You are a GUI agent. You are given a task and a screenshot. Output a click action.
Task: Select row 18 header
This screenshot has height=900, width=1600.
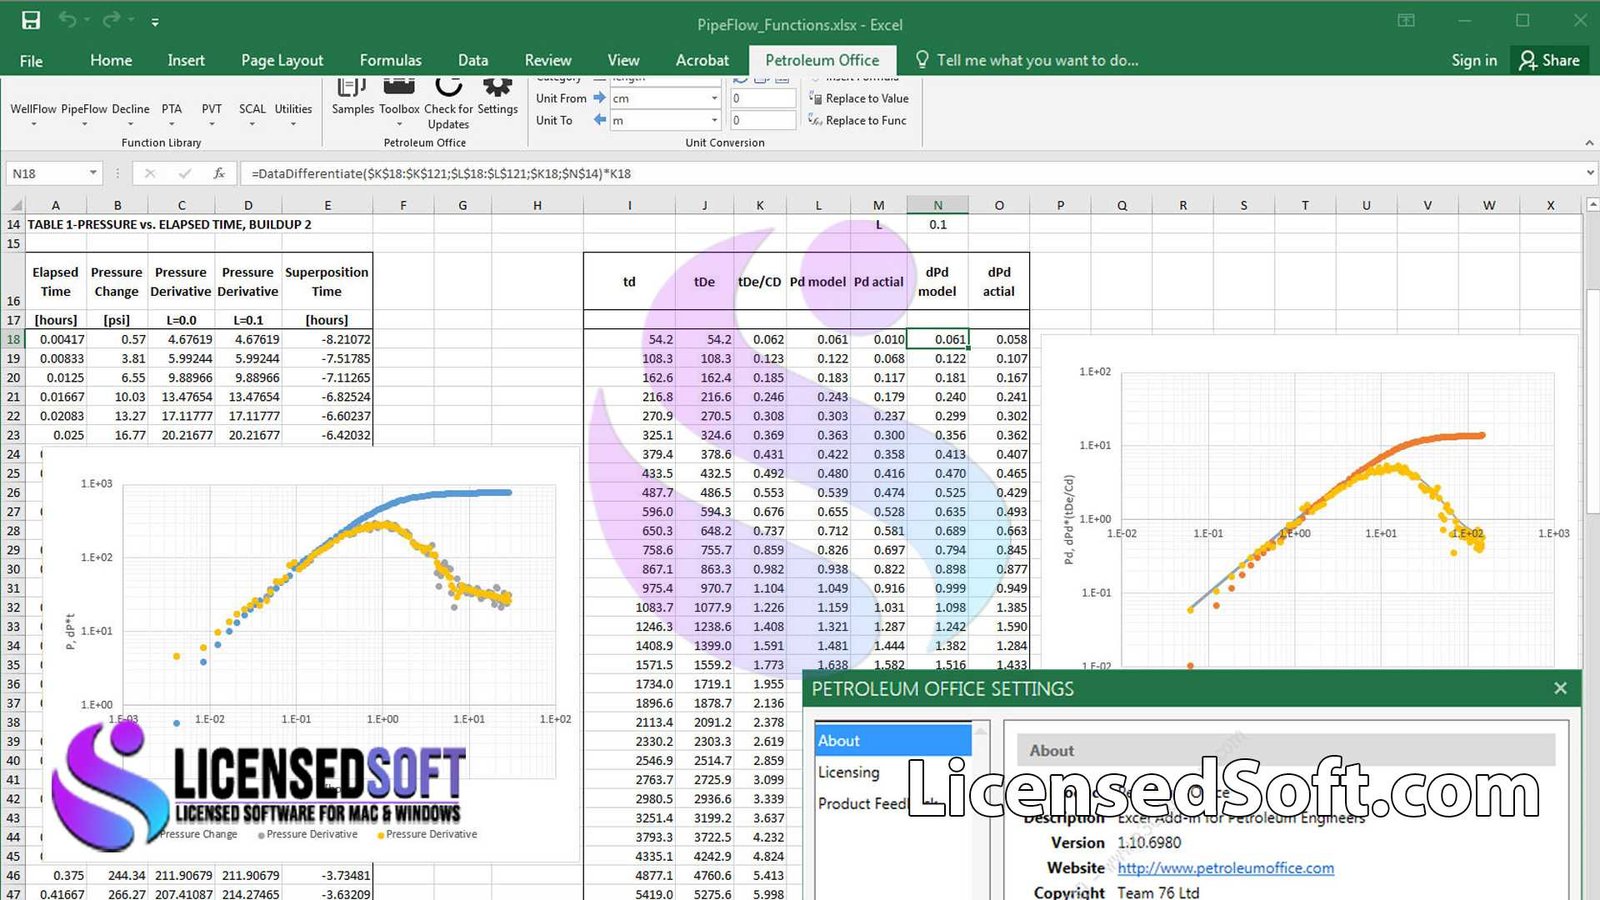pyautogui.click(x=13, y=339)
